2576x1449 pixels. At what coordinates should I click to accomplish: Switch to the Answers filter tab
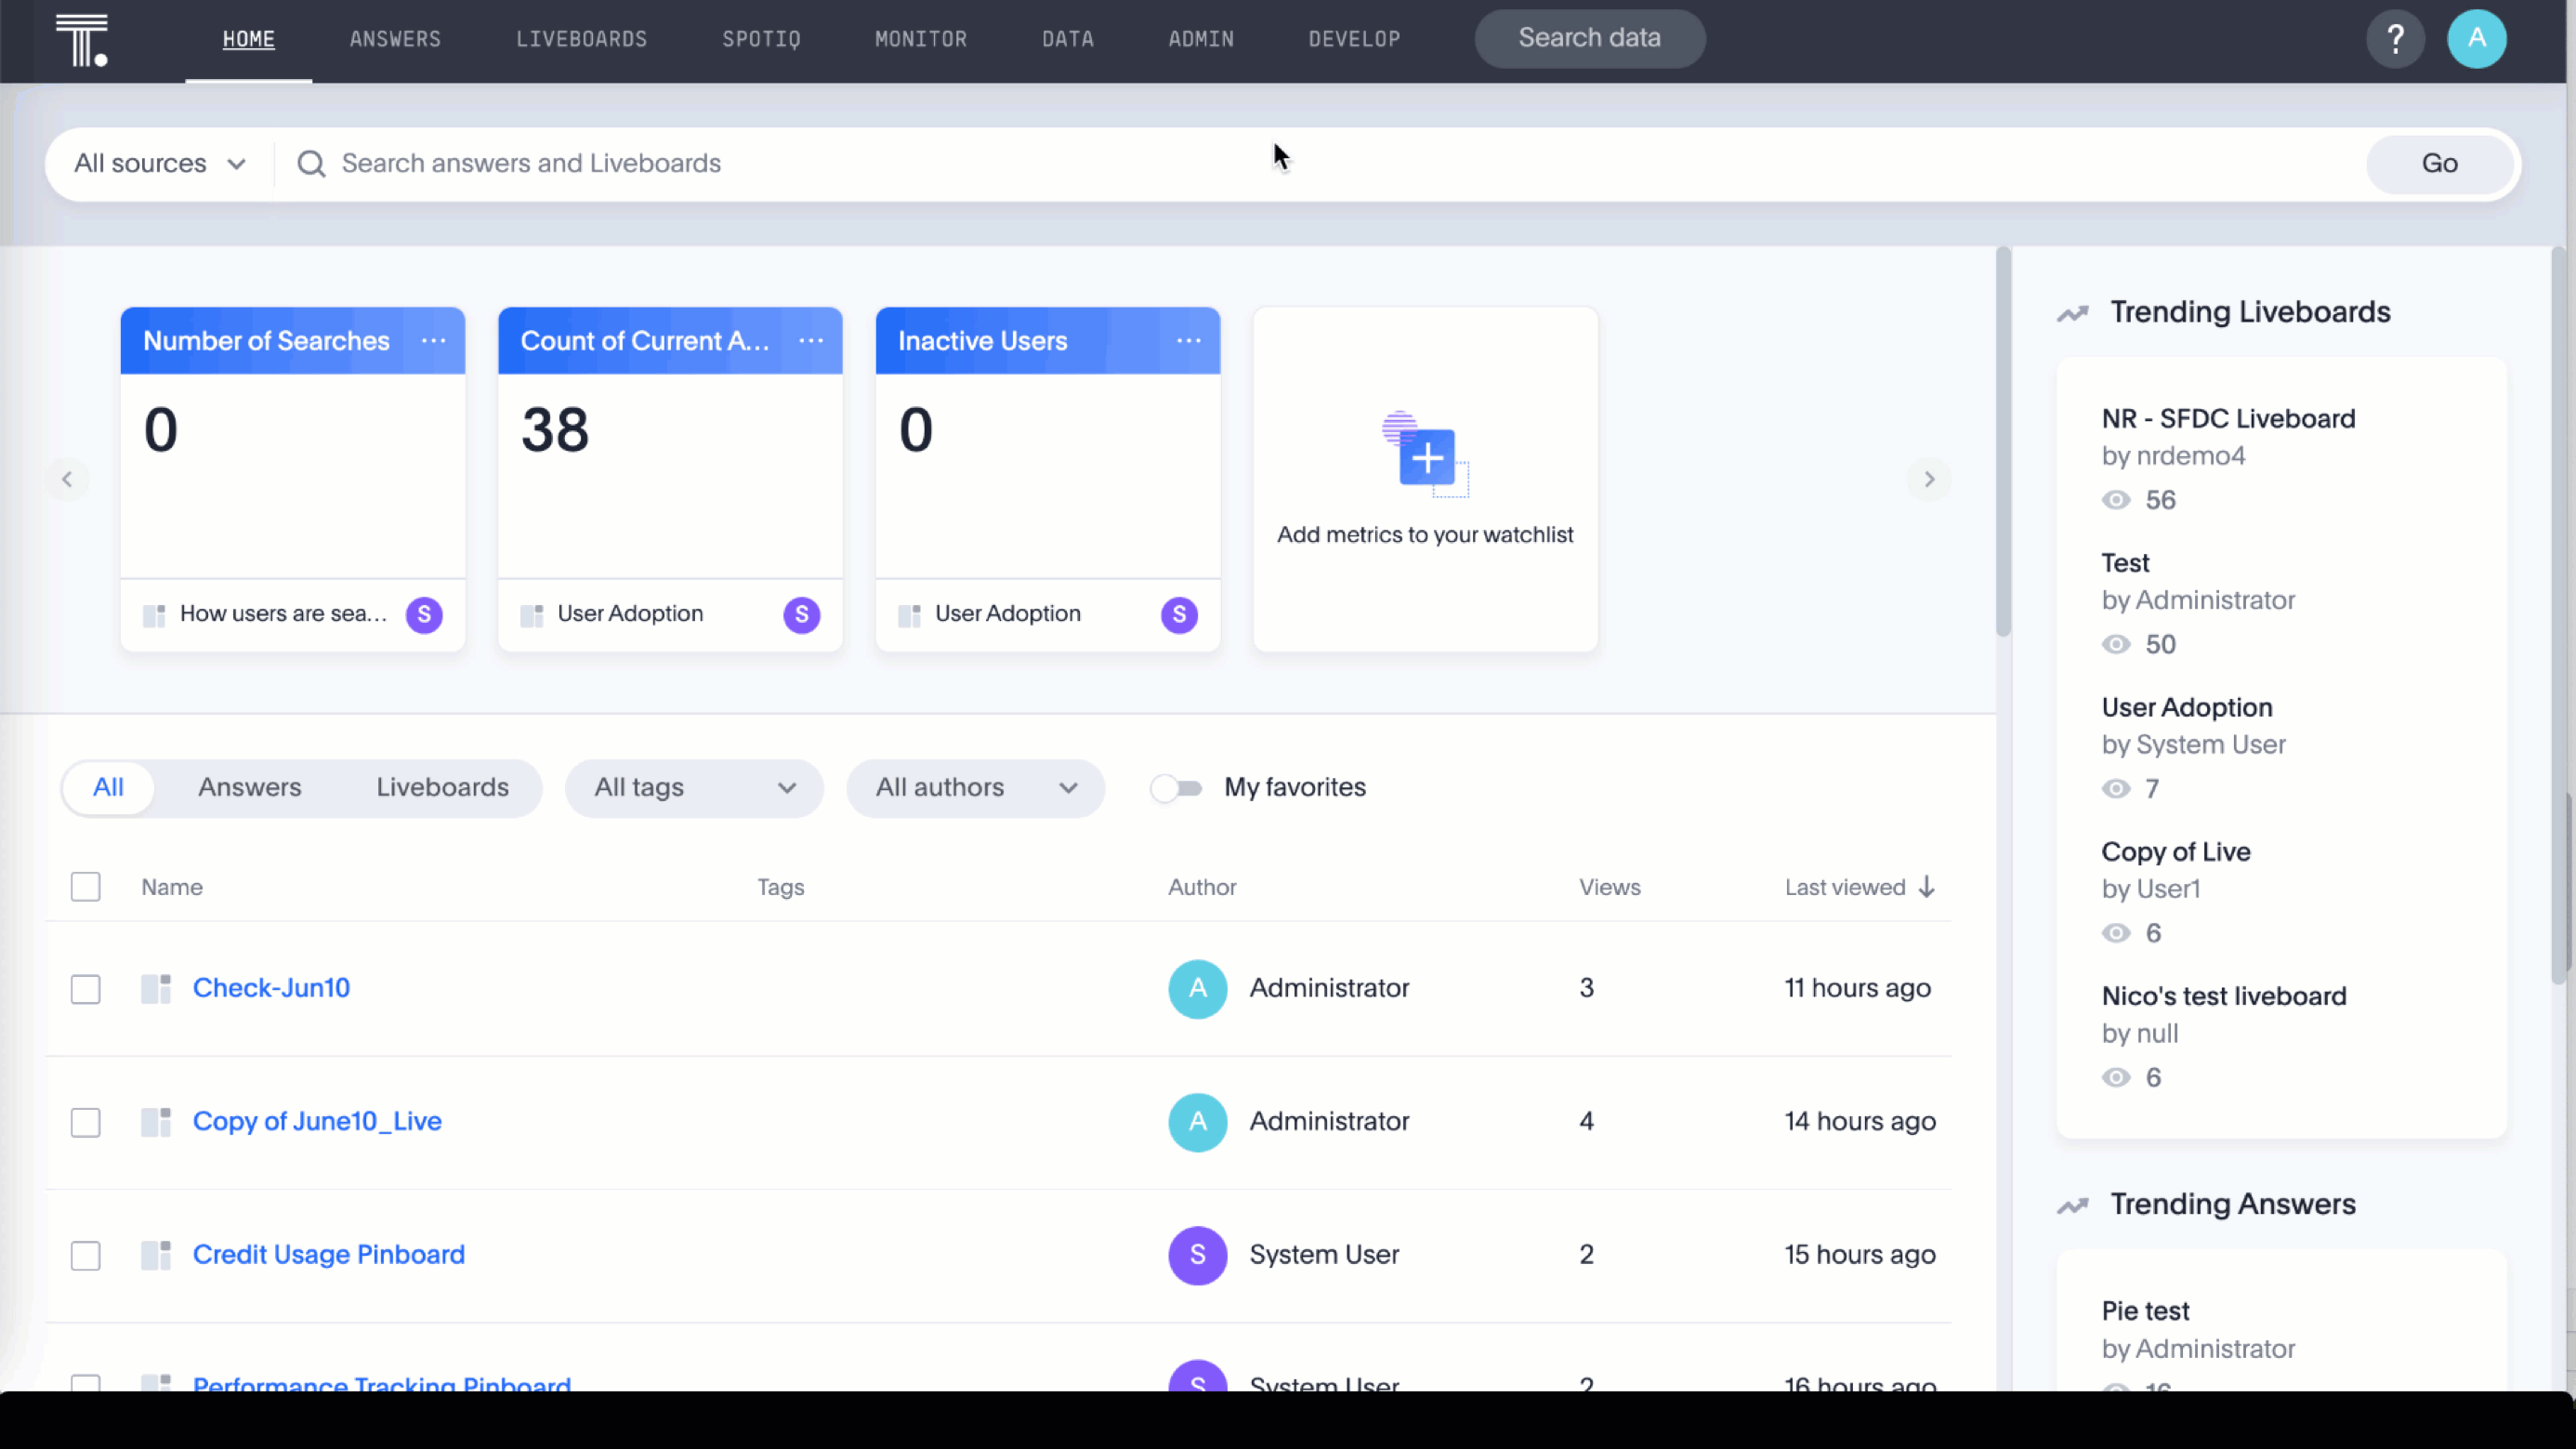(x=249, y=788)
